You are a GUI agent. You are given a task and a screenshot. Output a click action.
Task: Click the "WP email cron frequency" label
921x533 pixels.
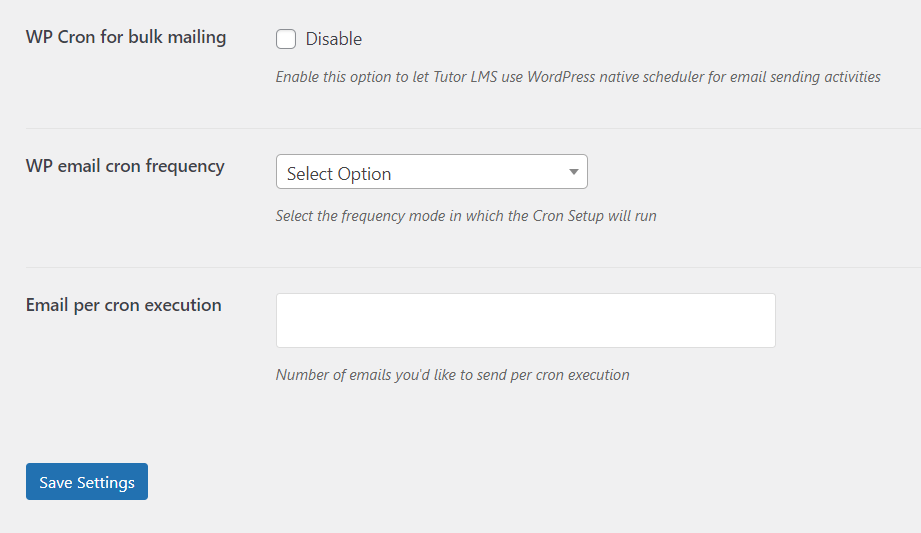[125, 166]
